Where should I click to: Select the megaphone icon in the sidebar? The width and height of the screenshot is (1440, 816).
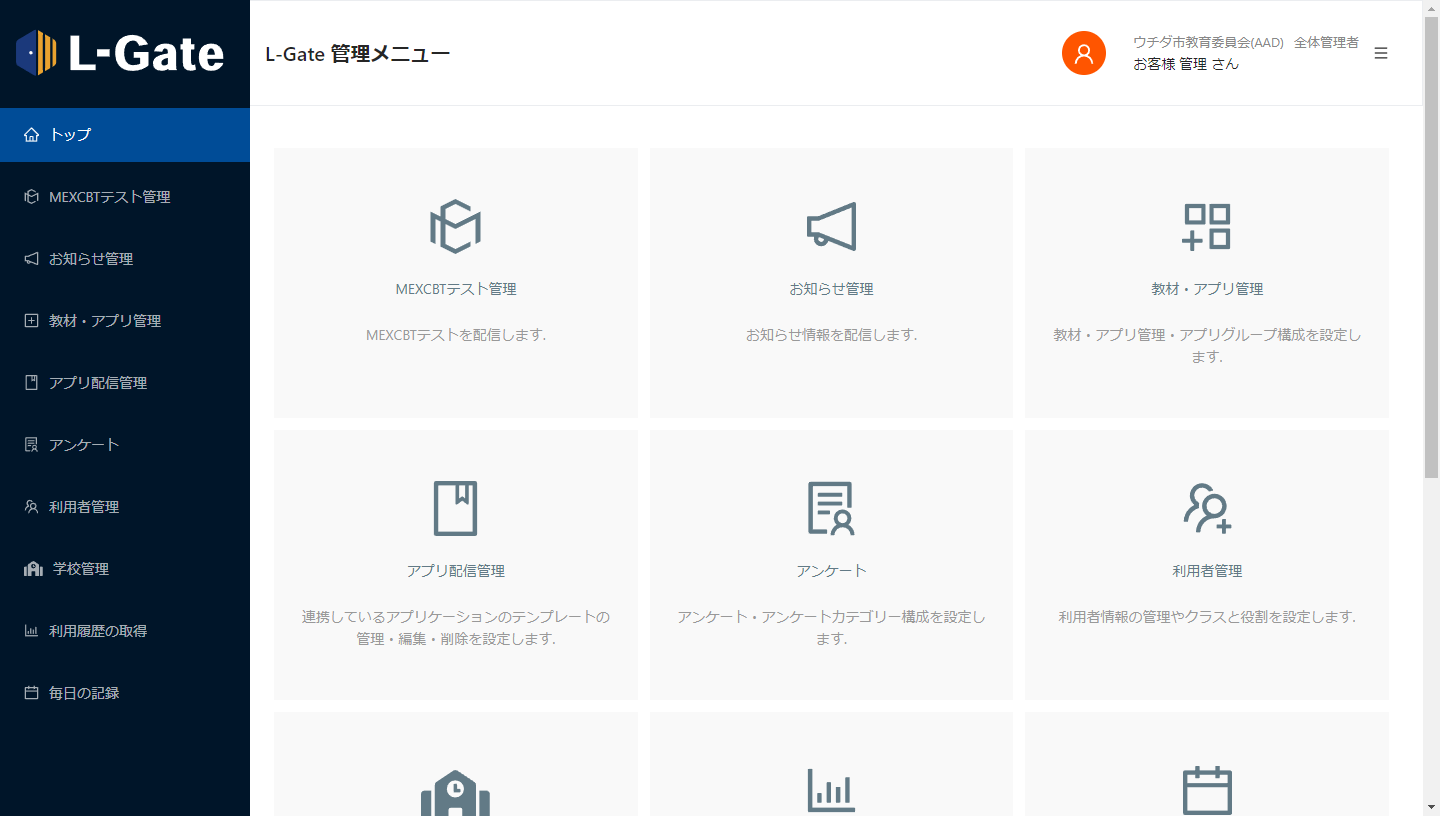coord(31,259)
